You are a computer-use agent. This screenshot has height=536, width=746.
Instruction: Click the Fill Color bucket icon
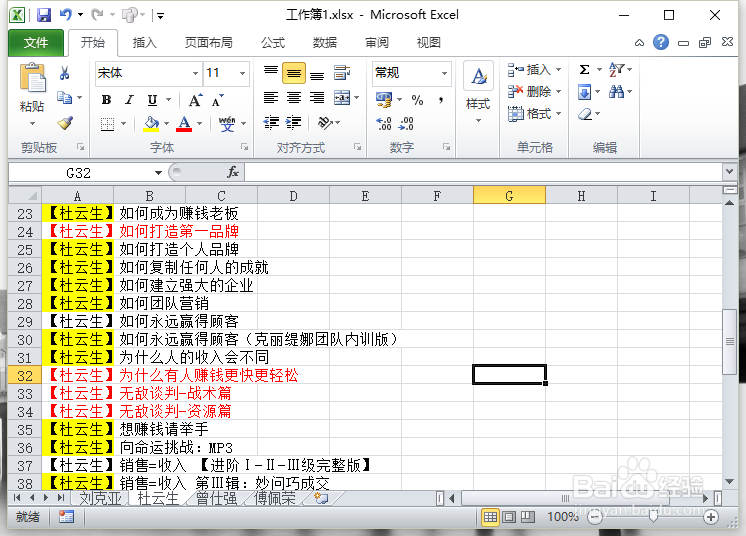pyautogui.click(x=151, y=124)
